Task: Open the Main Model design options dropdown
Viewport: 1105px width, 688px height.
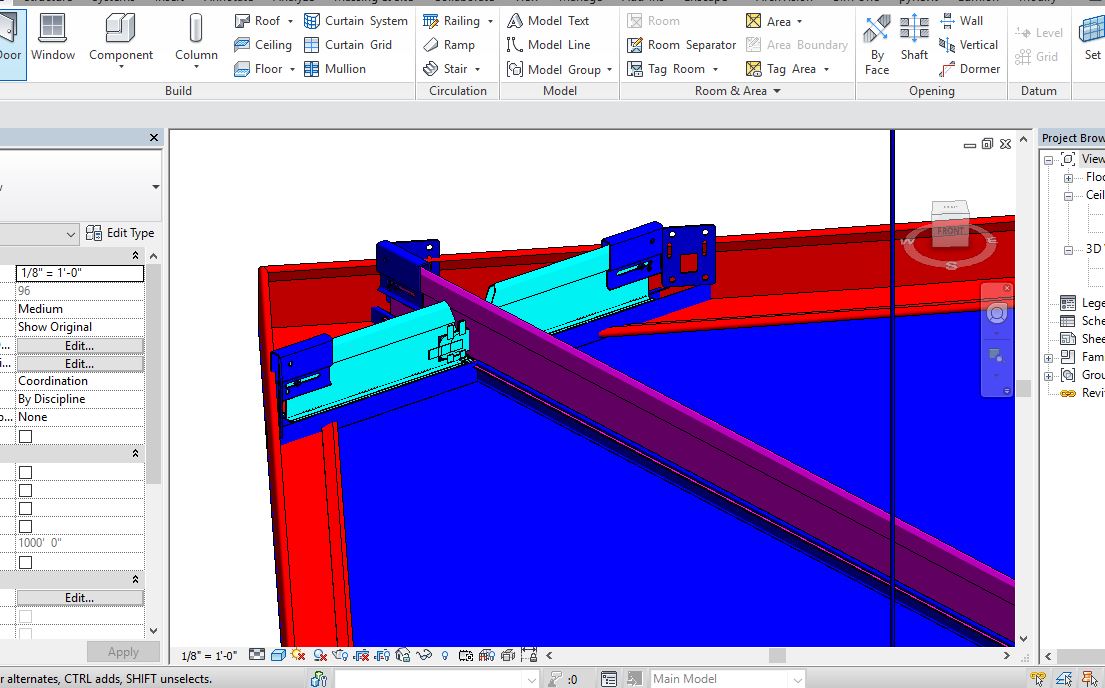Action: (796, 679)
